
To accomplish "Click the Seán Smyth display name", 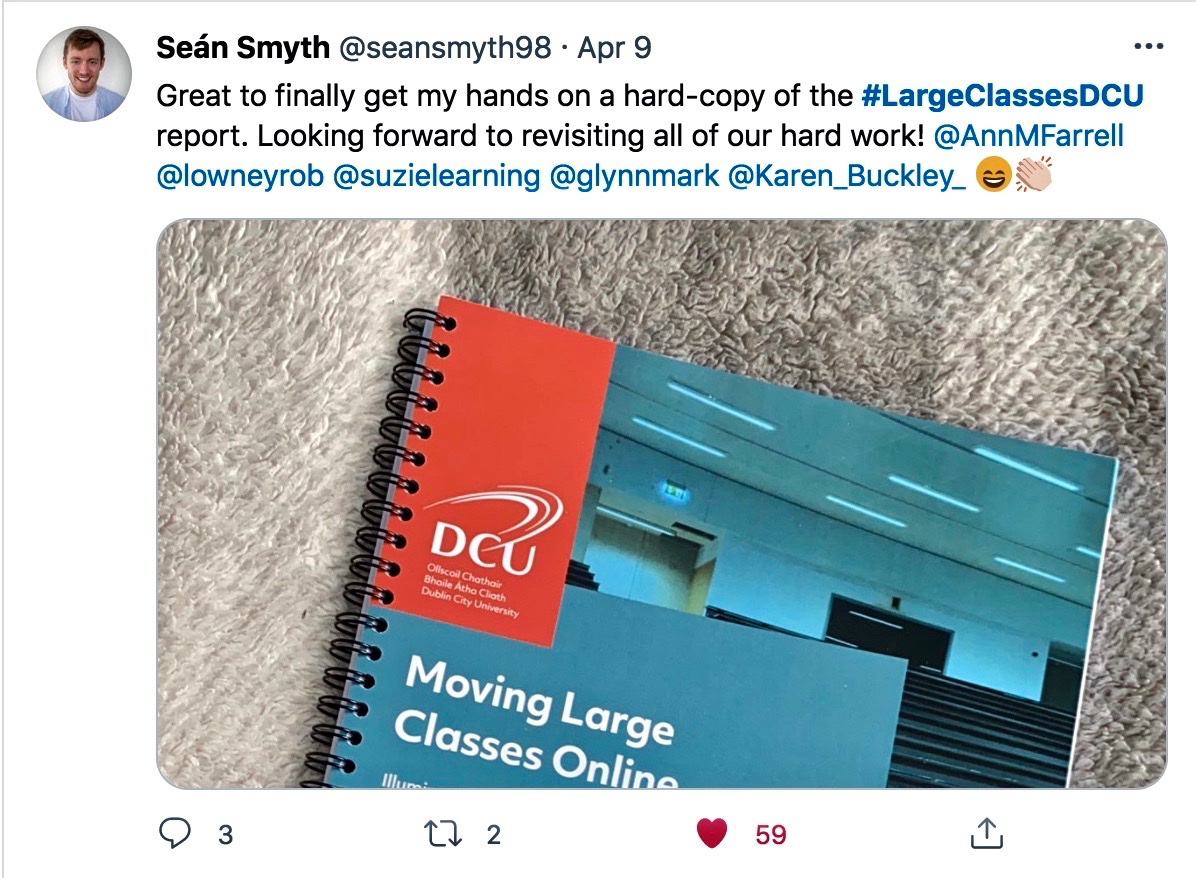I will (x=243, y=47).
